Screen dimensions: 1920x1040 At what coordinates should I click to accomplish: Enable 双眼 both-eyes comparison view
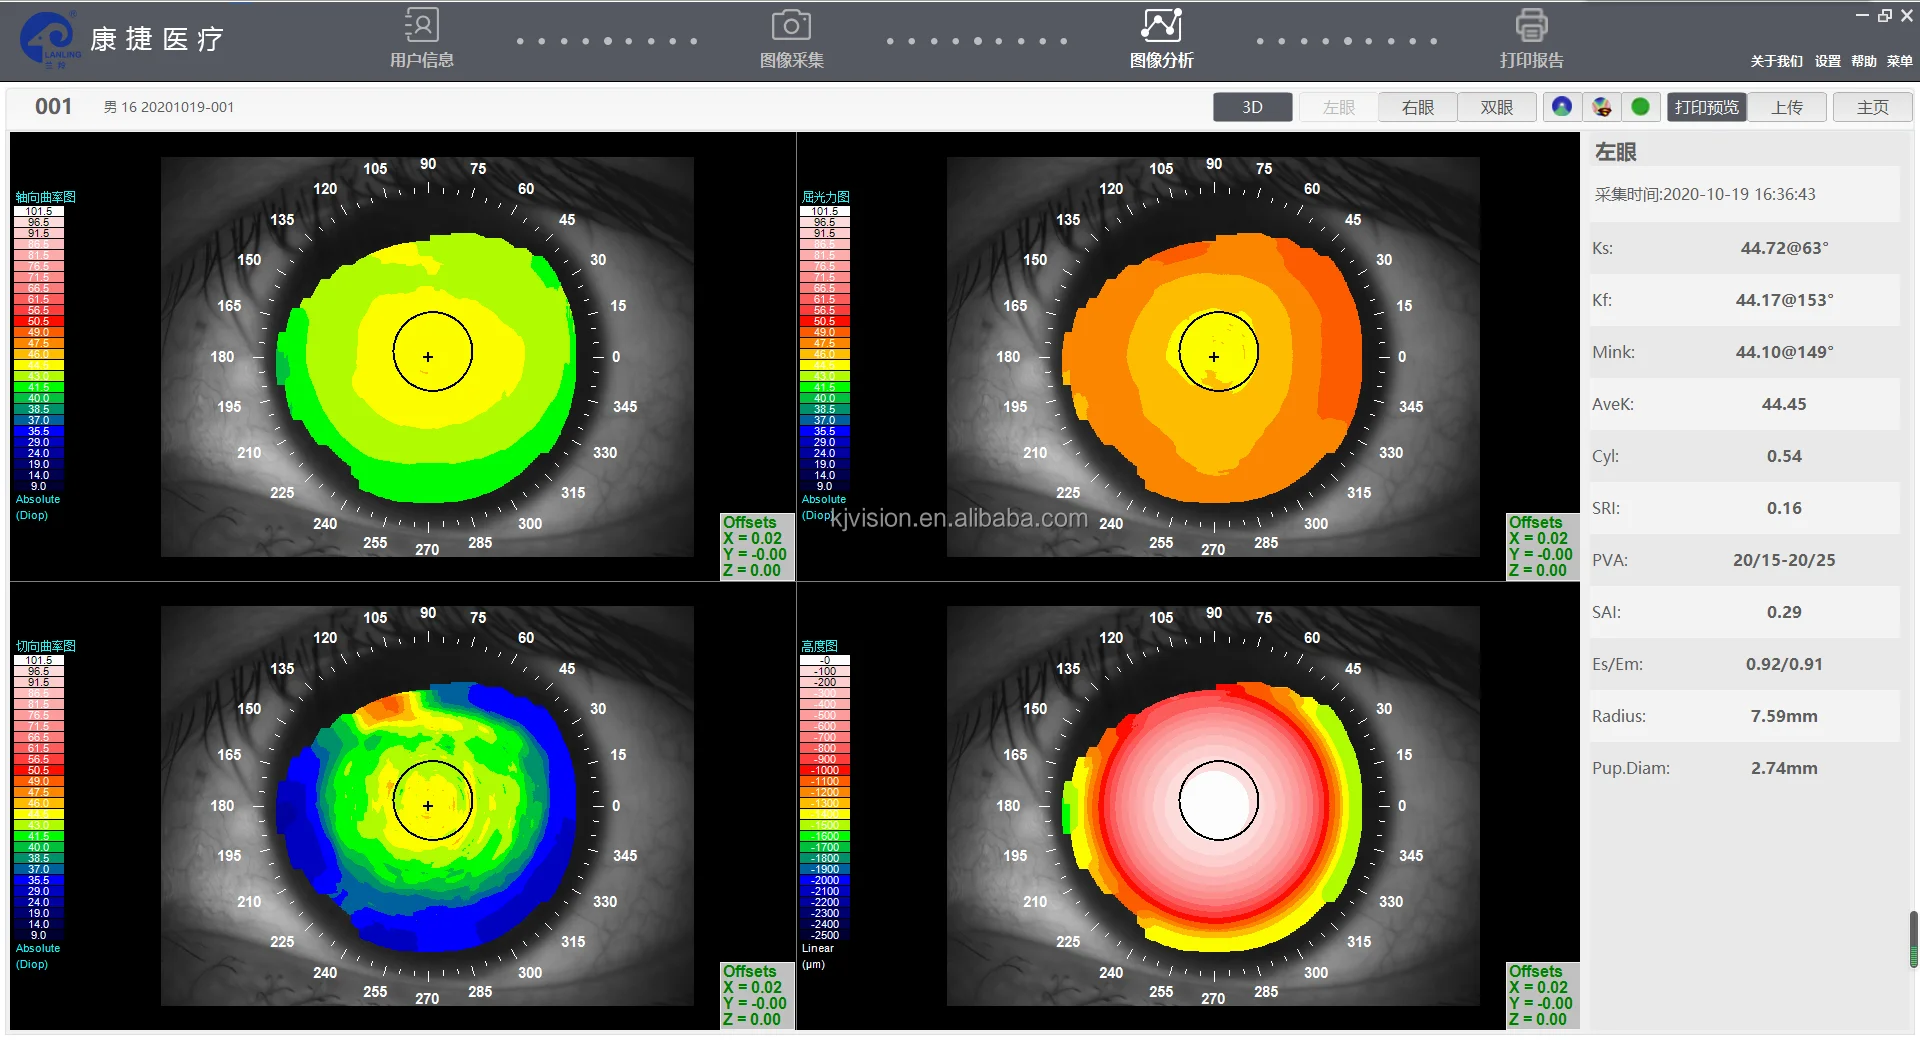pyautogui.click(x=1496, y=106)
